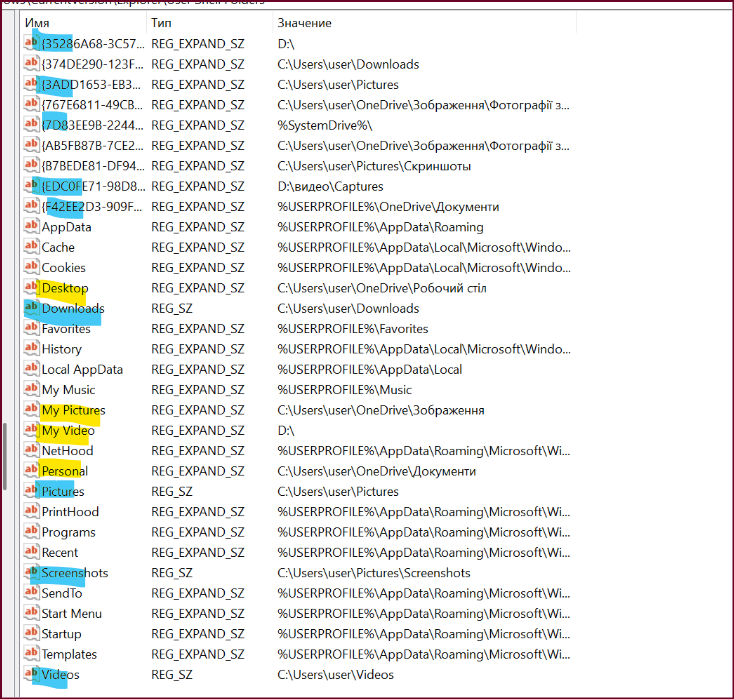This screenshot has width=734, height=699.
Task: Click the string icon of the History entry
Action: tap(31, 349)
